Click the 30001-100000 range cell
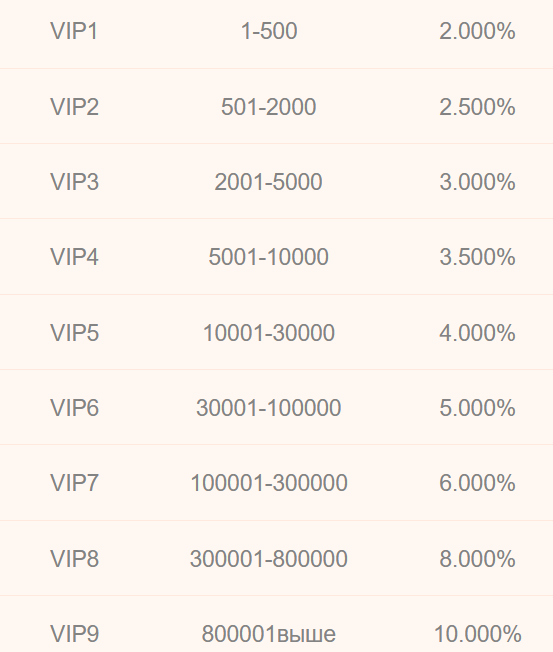Screen dimensions: 553x652 (269, 408)
